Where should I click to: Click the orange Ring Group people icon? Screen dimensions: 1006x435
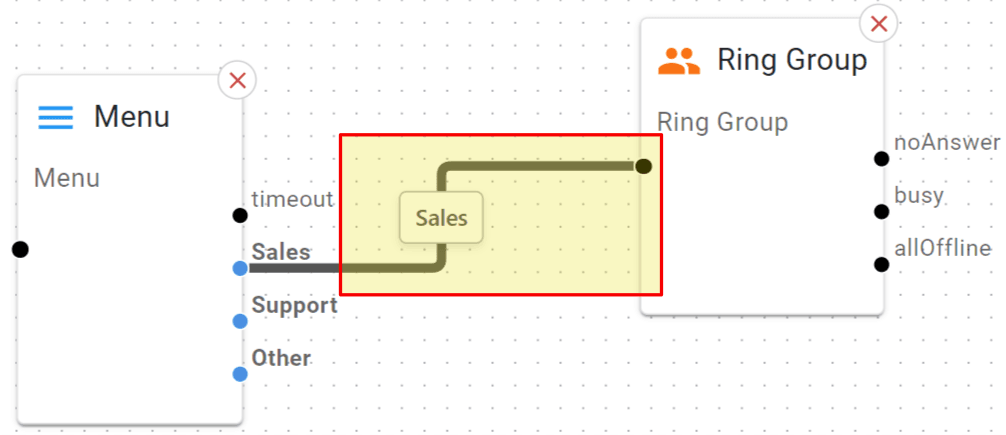coord(680,61)
